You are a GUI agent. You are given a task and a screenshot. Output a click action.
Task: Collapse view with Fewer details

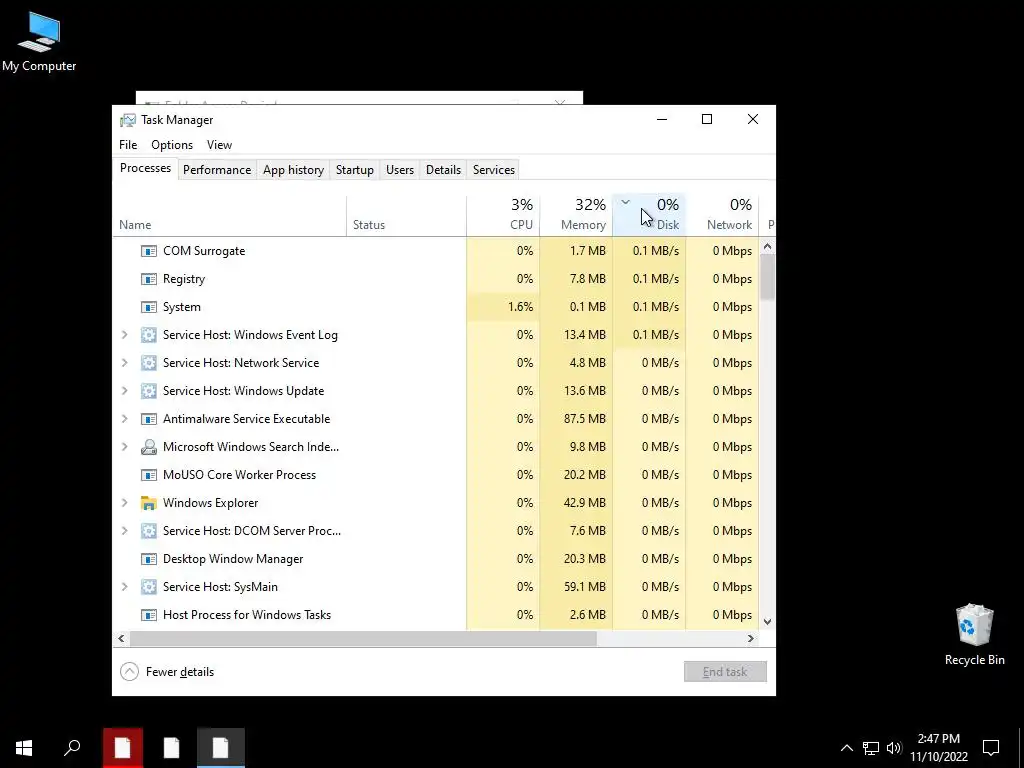(x=167, y=672)
